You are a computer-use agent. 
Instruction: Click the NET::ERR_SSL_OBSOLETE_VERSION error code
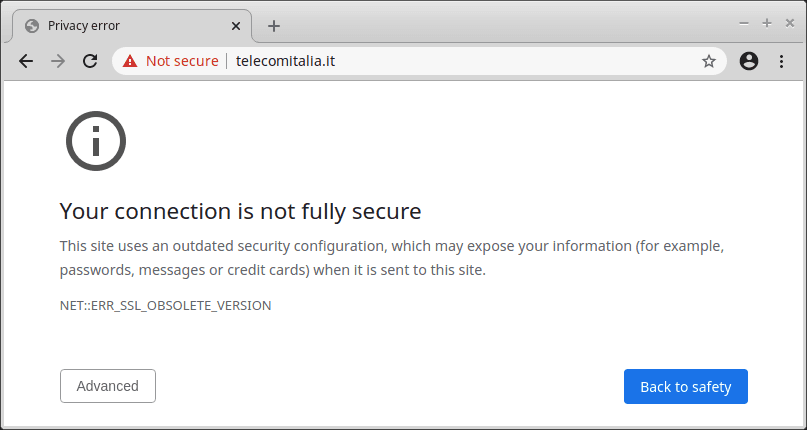(165, 305)
